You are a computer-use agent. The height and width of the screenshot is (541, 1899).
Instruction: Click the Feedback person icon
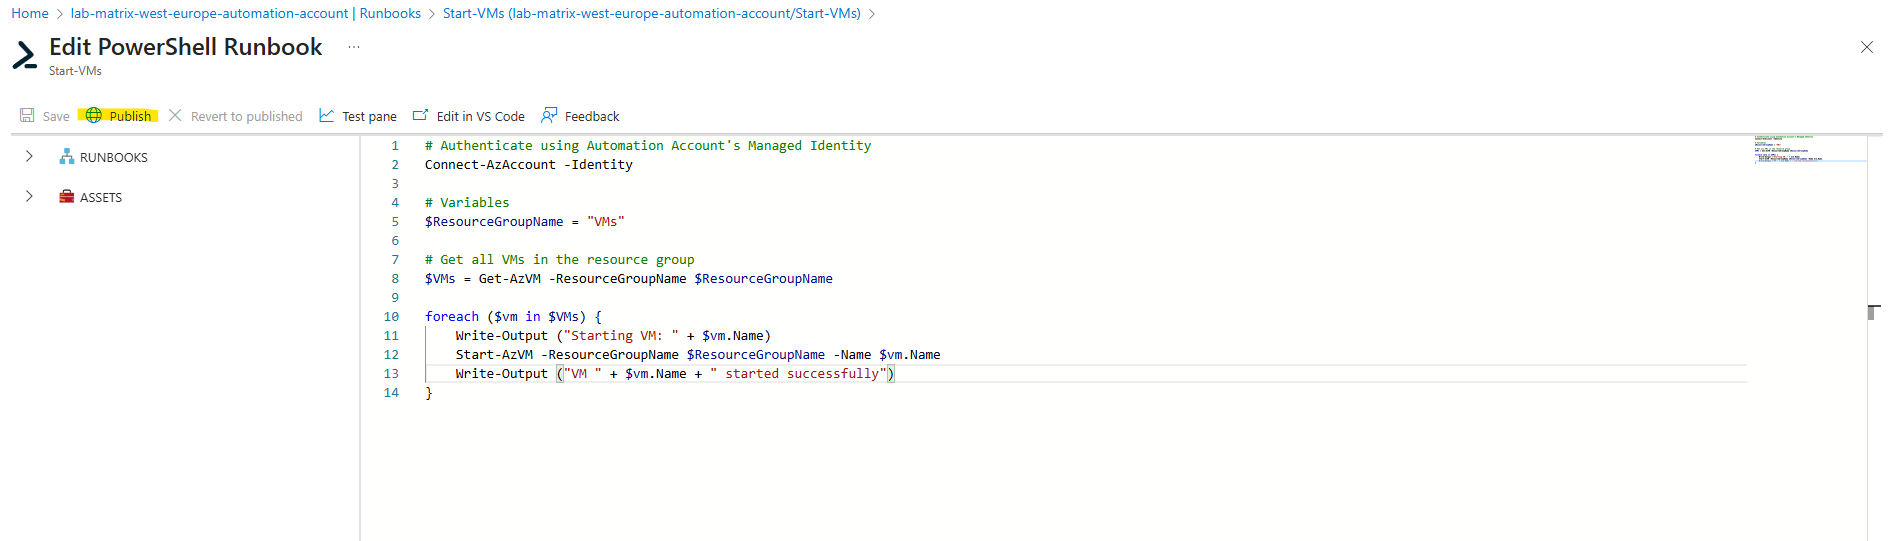[x=549, y=116]
